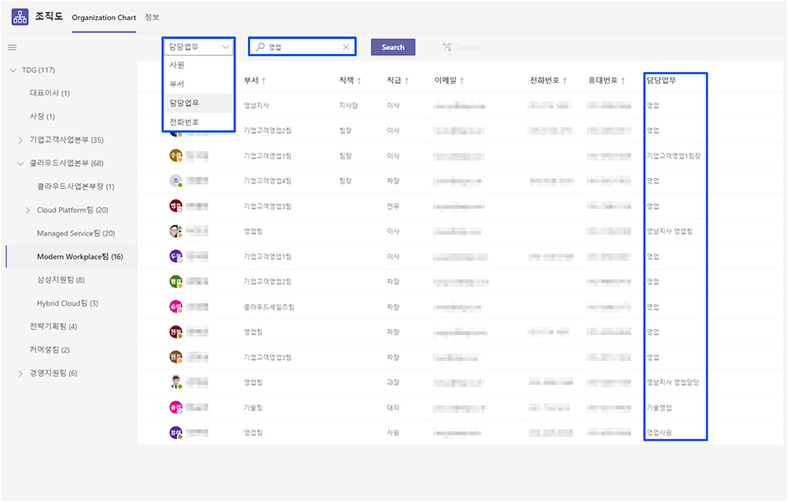Image resolution: width=788 pixels, height=502 pixels.
Task: Switch to the 정보 tab
Action: [152, 17]
